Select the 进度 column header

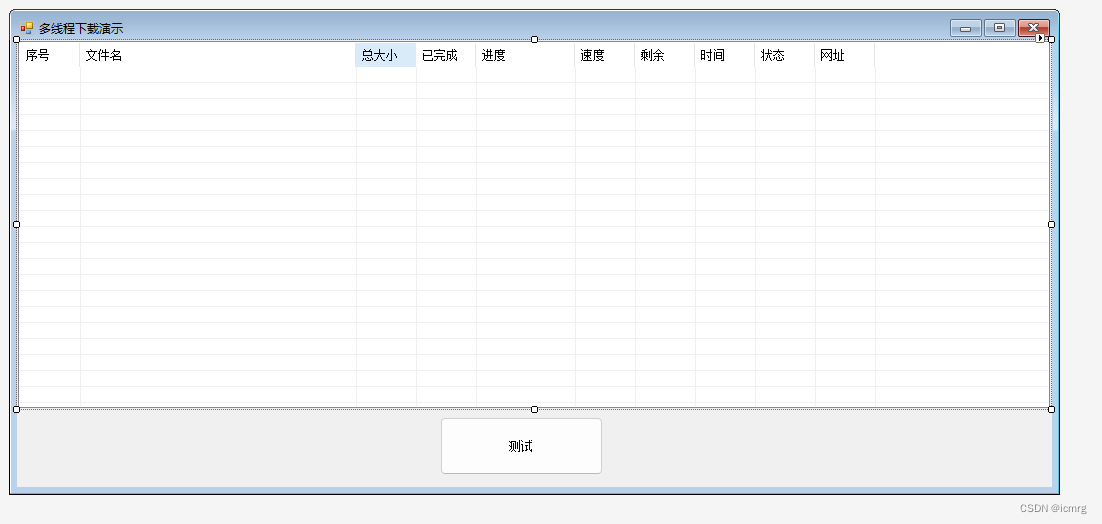tap(526, 55)
